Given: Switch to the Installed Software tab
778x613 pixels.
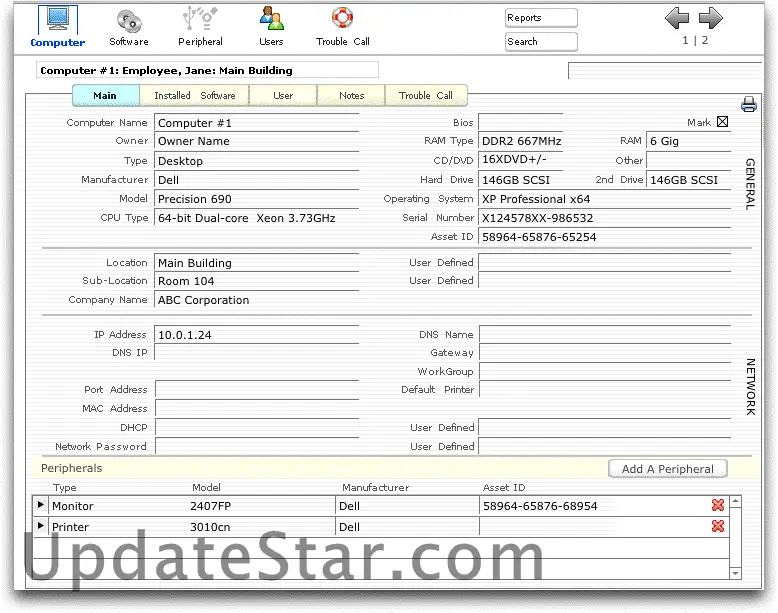Looking at the screenshot, I should 194,95.
